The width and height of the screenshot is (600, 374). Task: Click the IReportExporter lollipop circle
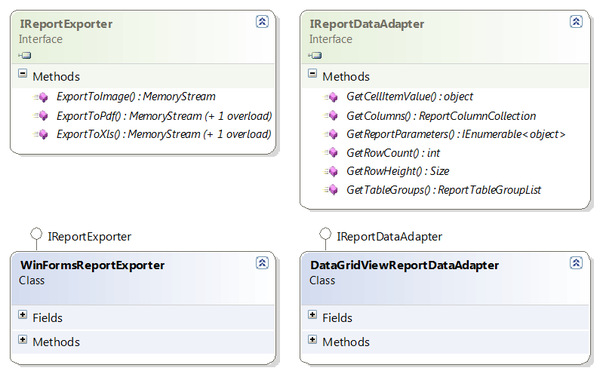pos(36,233)
